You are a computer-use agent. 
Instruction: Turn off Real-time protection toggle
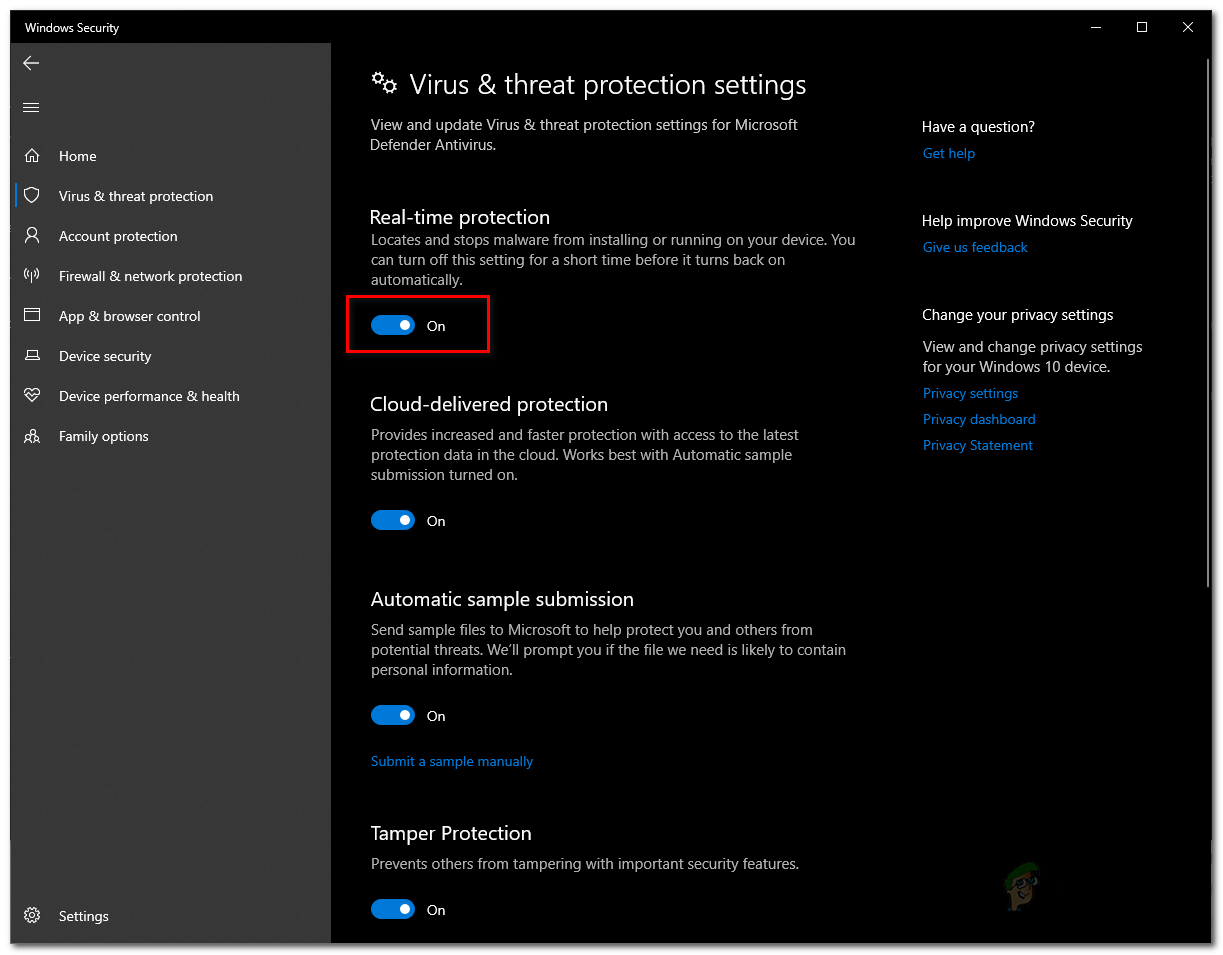click(x=393, y=326)
